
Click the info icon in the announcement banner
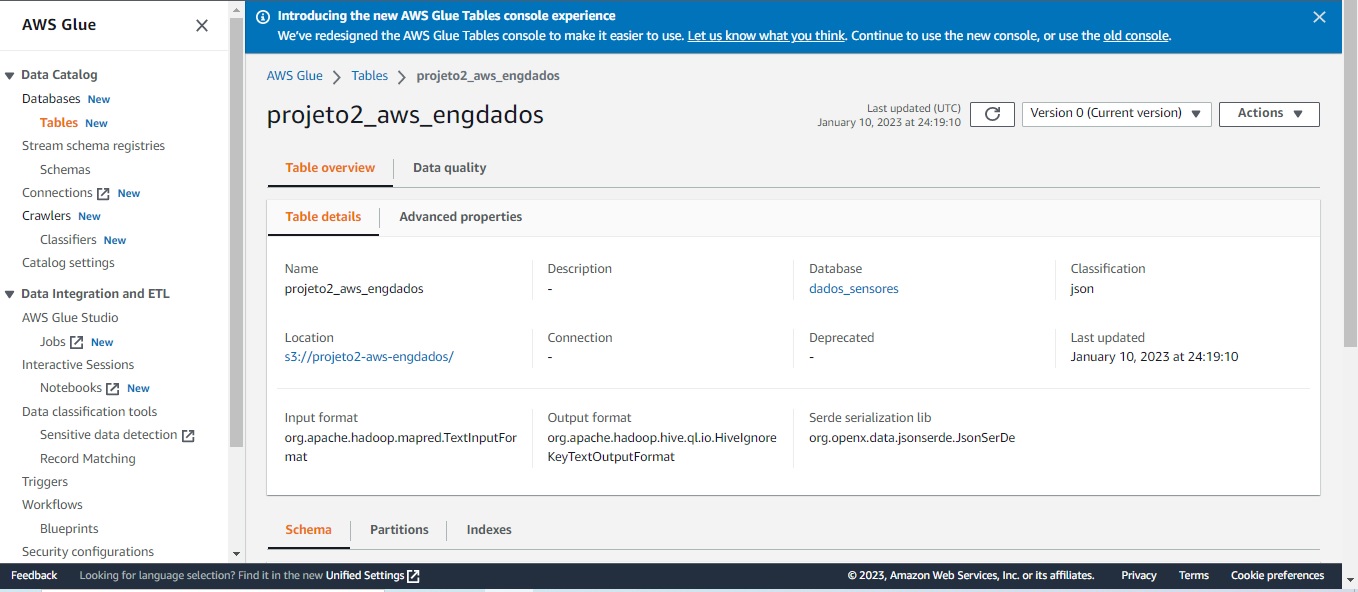[262, 16]
